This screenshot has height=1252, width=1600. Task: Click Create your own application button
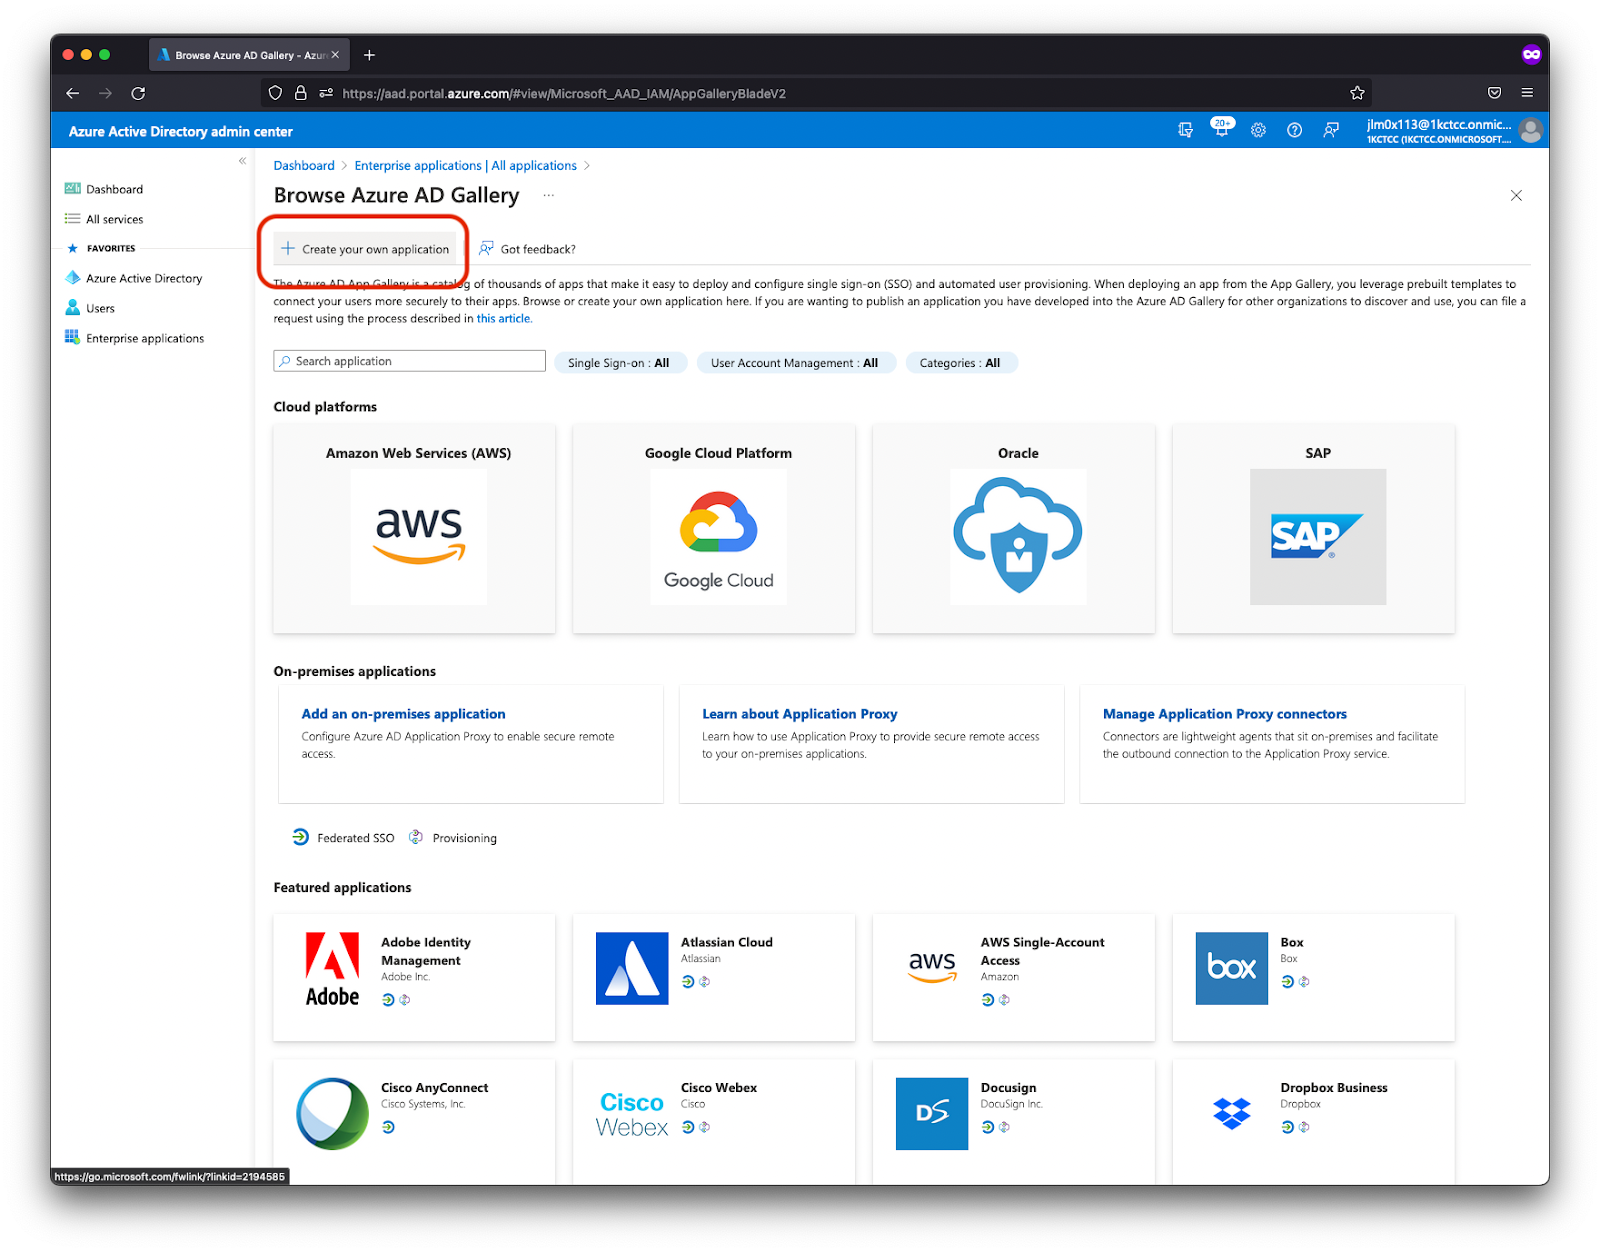pos(365,249)
